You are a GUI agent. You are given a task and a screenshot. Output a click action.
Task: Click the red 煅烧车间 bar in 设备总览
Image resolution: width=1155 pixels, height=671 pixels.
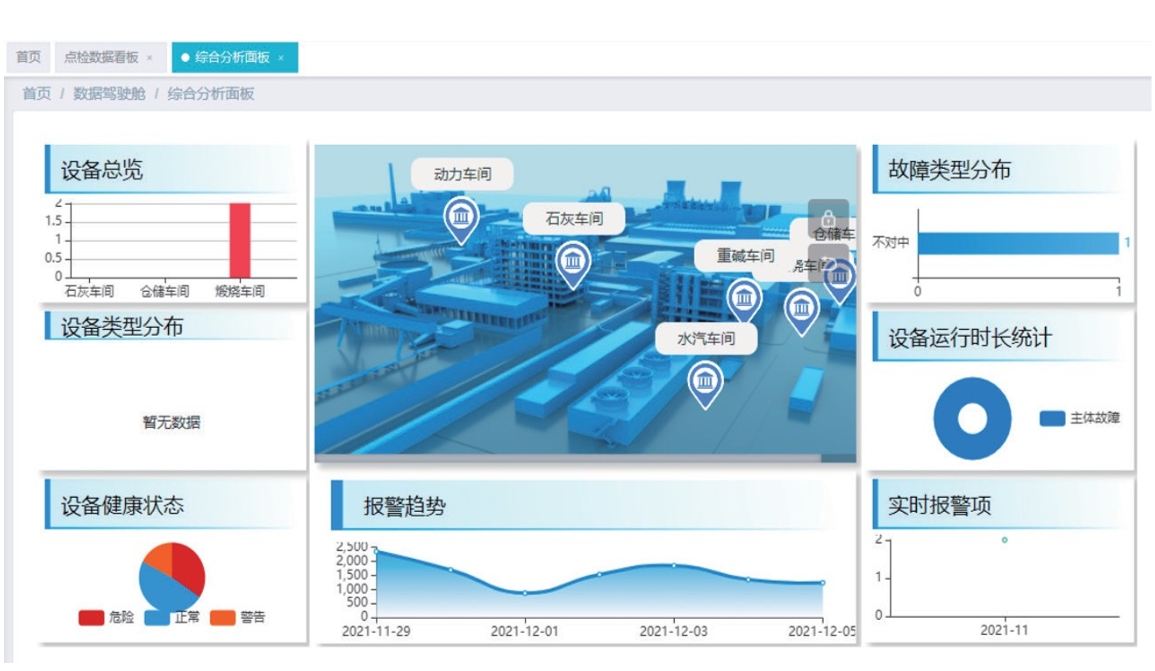[239, 240]
